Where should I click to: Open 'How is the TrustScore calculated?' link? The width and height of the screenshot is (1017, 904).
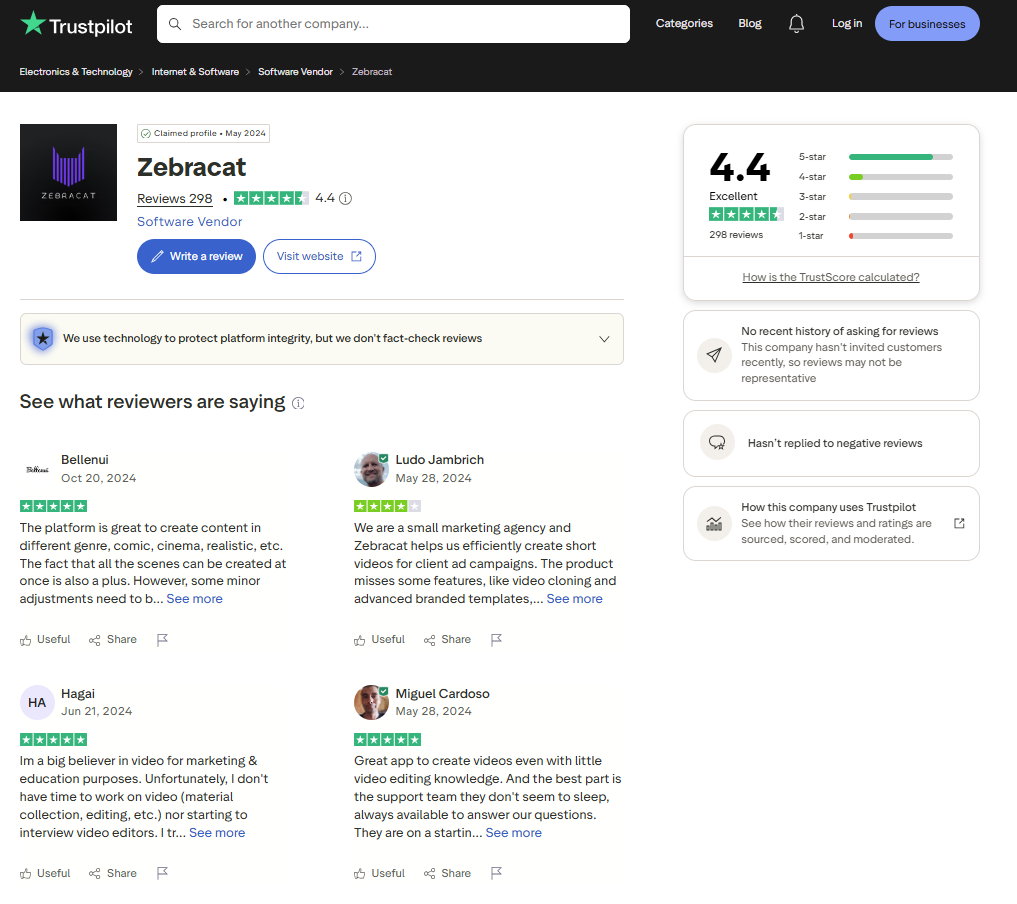point(831,277)
